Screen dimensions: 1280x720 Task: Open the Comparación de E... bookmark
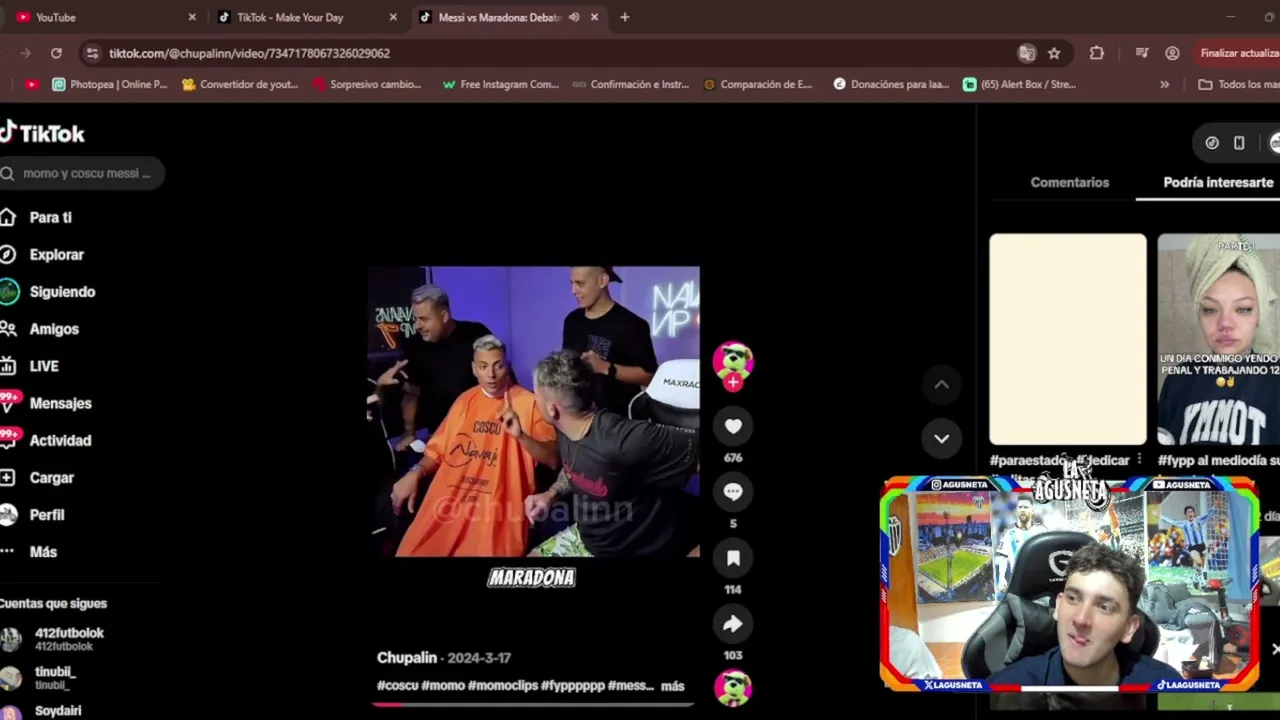pos(758,84)
